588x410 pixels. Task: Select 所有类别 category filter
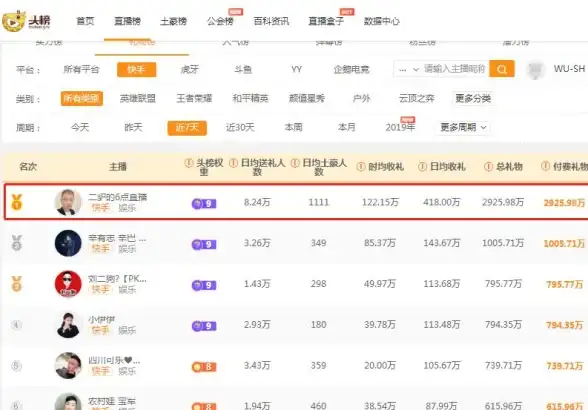pos(82,98)
